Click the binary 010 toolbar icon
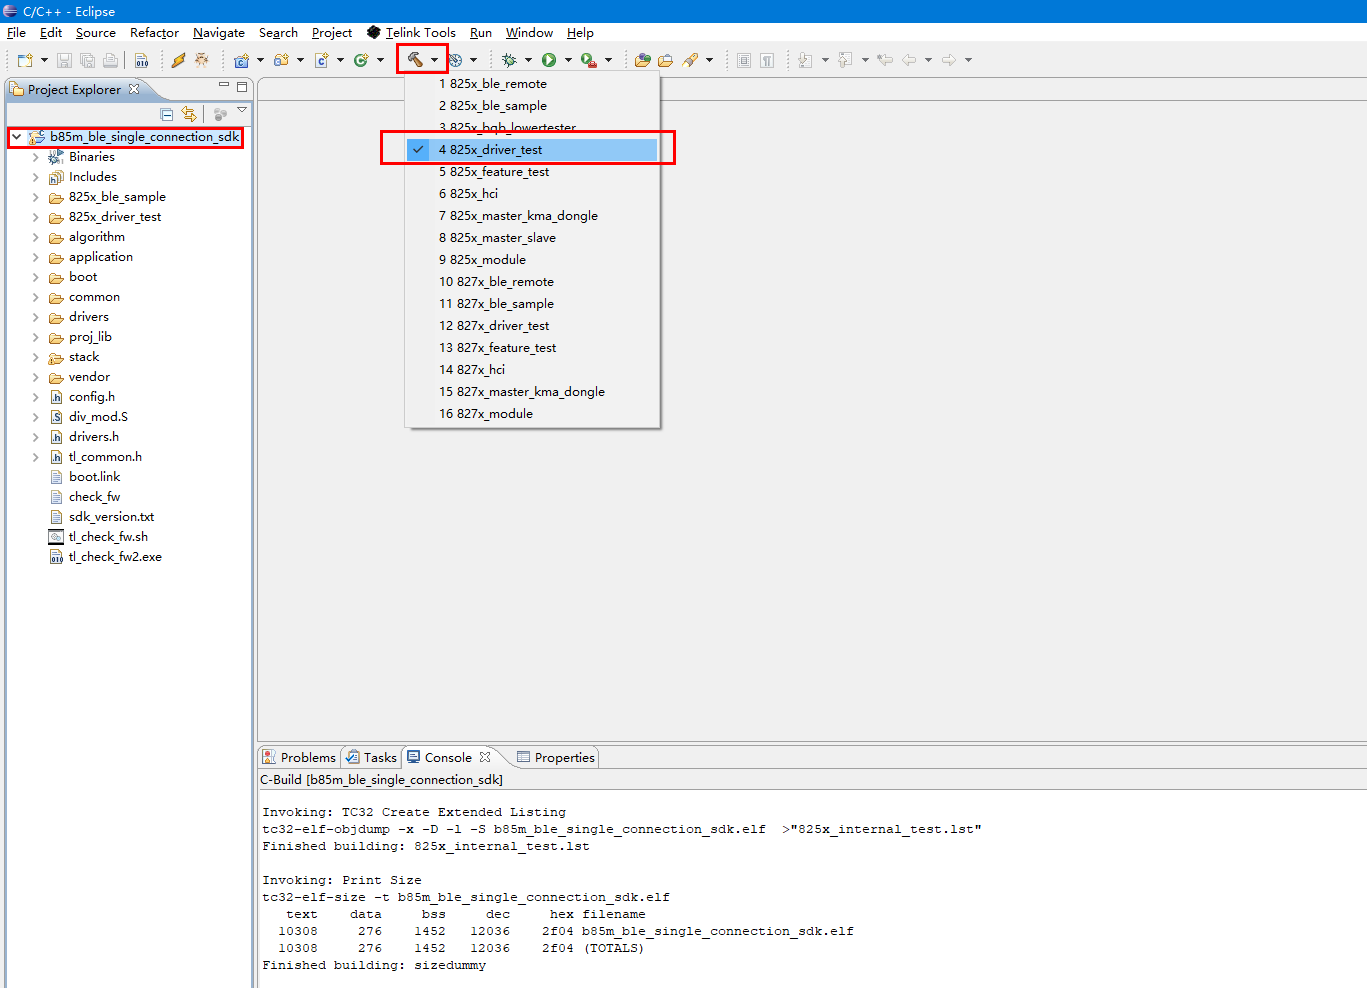 142,60
